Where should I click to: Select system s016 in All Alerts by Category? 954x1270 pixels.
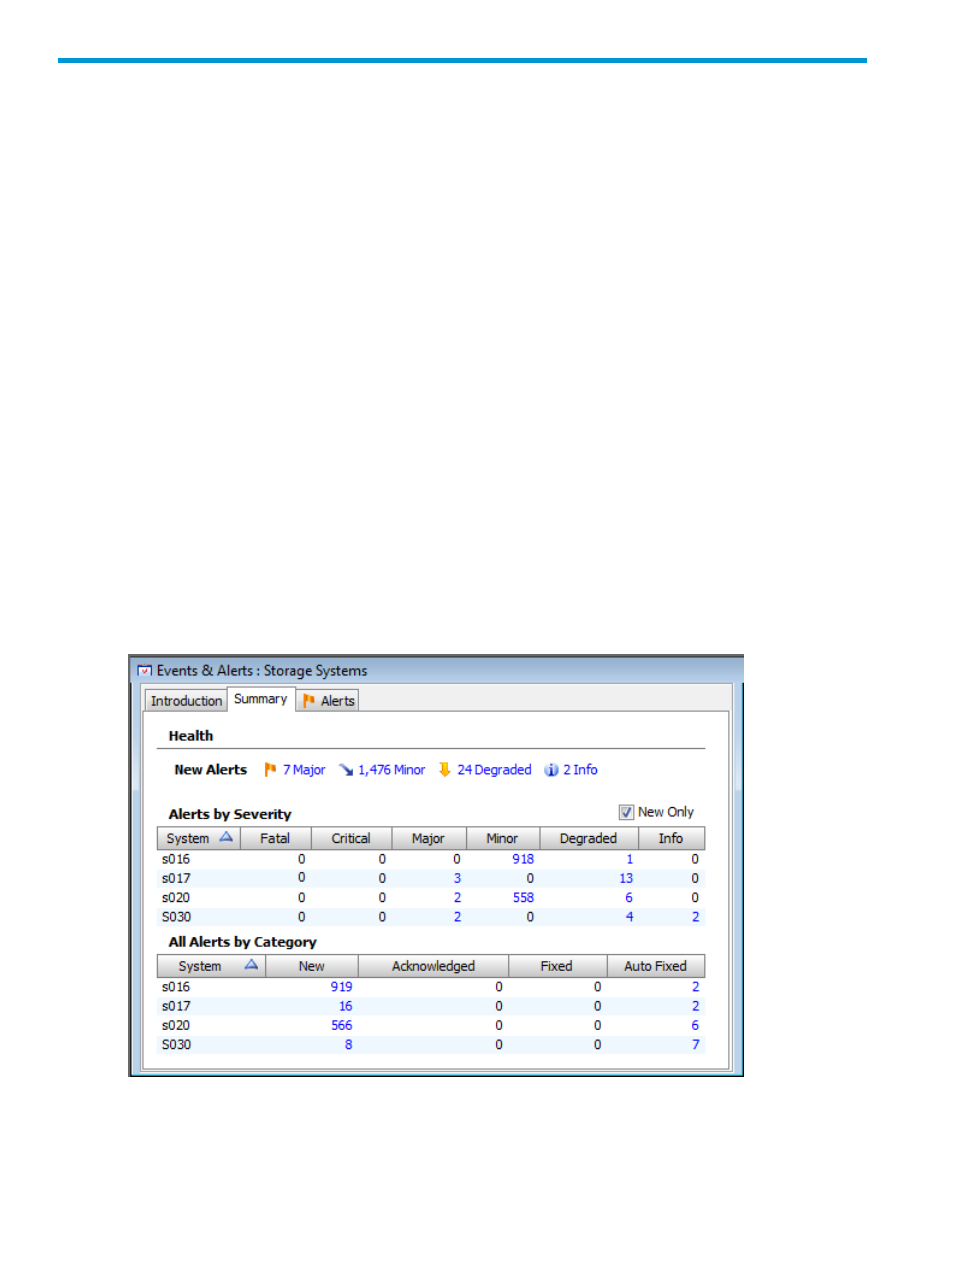176,987
